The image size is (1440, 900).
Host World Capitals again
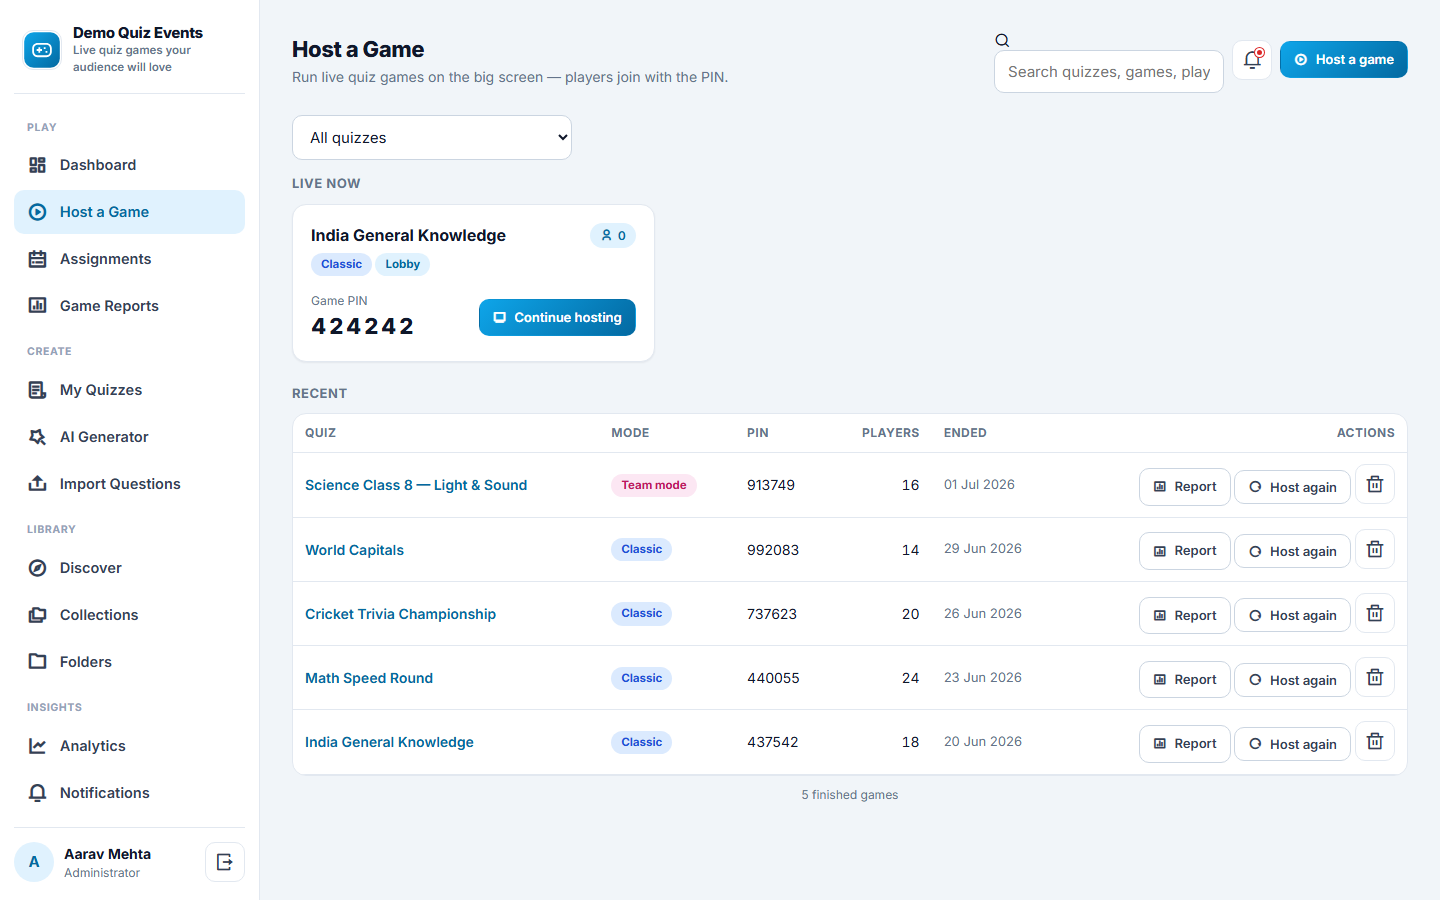pyautogui.click(x=1292, y=551)
